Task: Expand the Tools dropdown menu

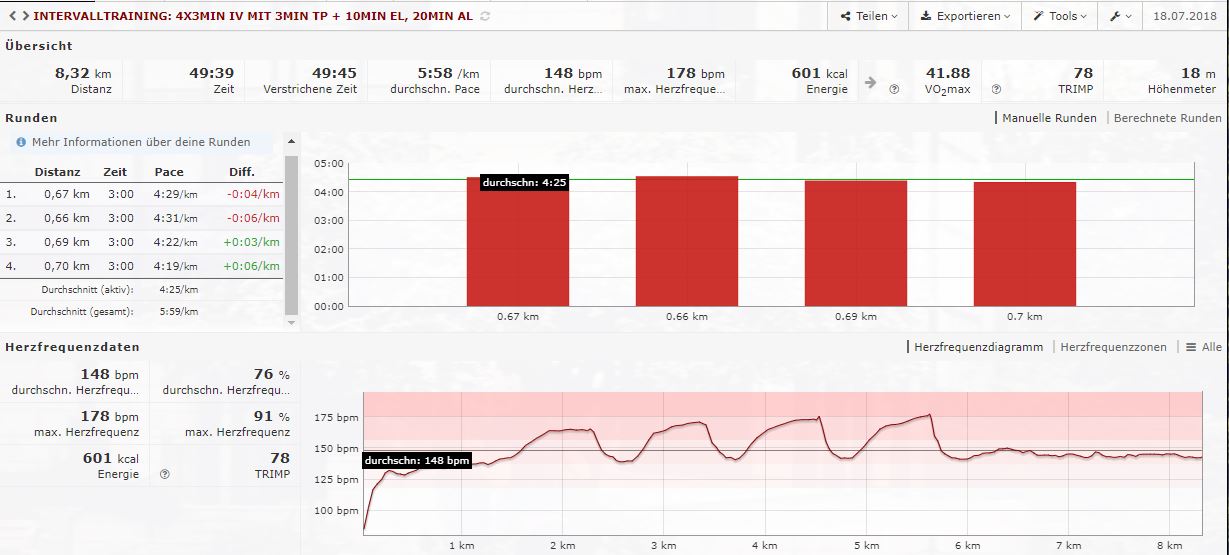Action: [x=1060, y=16]
